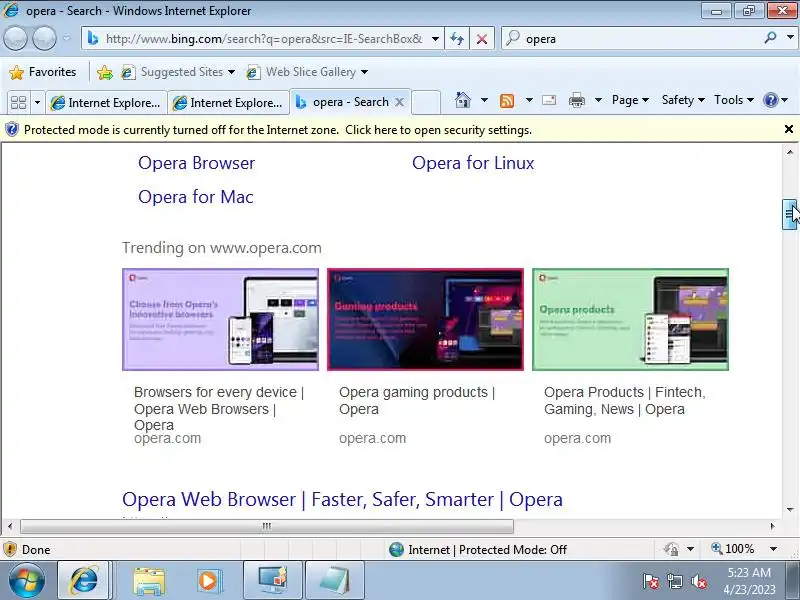
Task: Open Suggested Sites favorites link
Action: (x=172, y=72)
